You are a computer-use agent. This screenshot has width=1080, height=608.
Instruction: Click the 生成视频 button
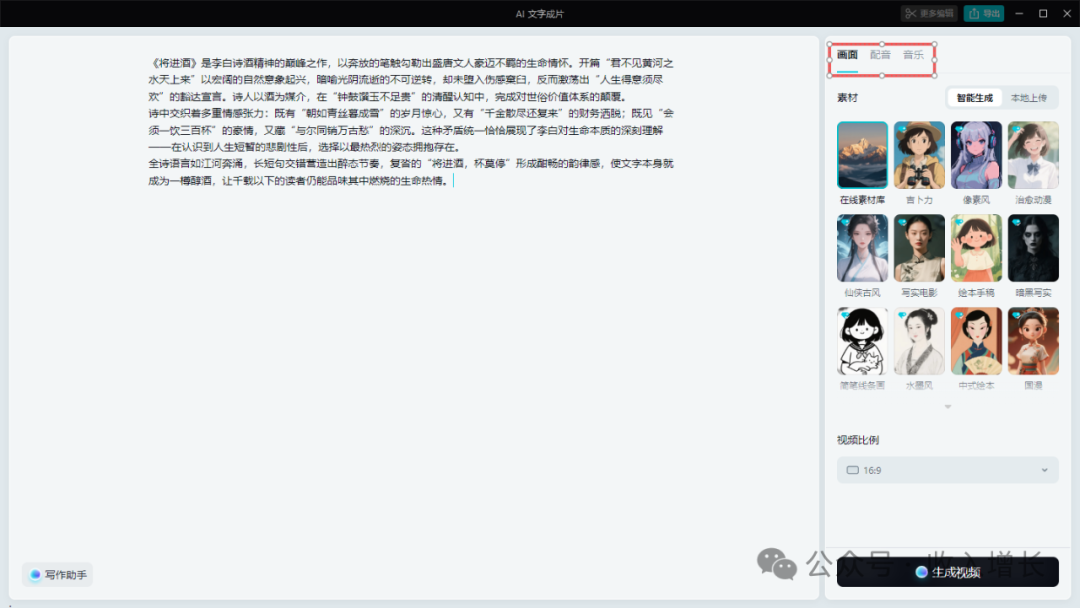(x=946, y=571)
